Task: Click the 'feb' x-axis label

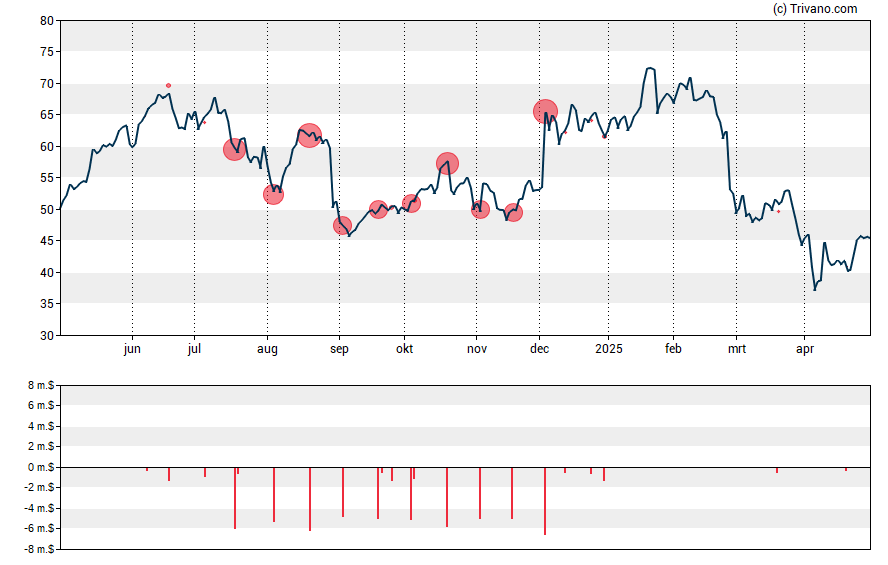Action: [x=673, y=349]
